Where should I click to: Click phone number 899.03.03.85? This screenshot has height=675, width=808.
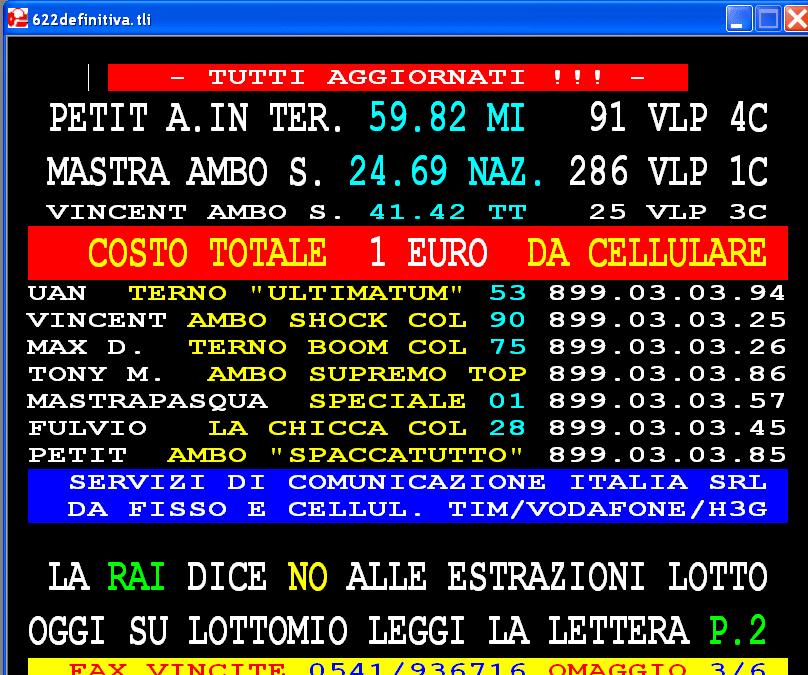pyautogui.click(x=667, y=455)
